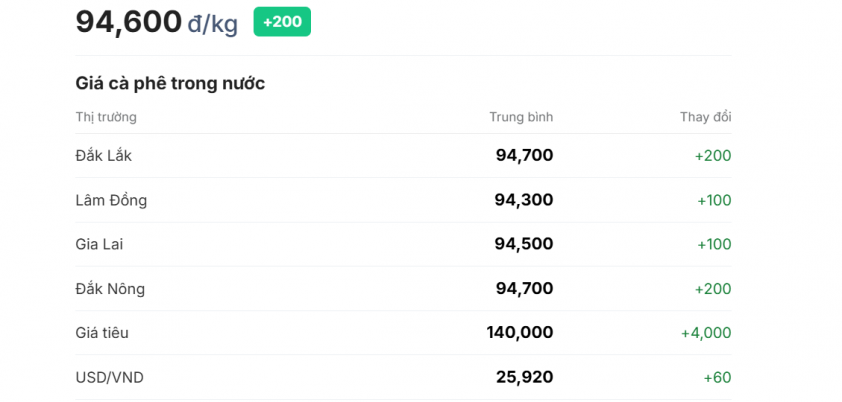Image resolution: width=842 pixels, height=402 pixels.
Task: Click the +4,000 pepper price change
Action: coord(706,333)
